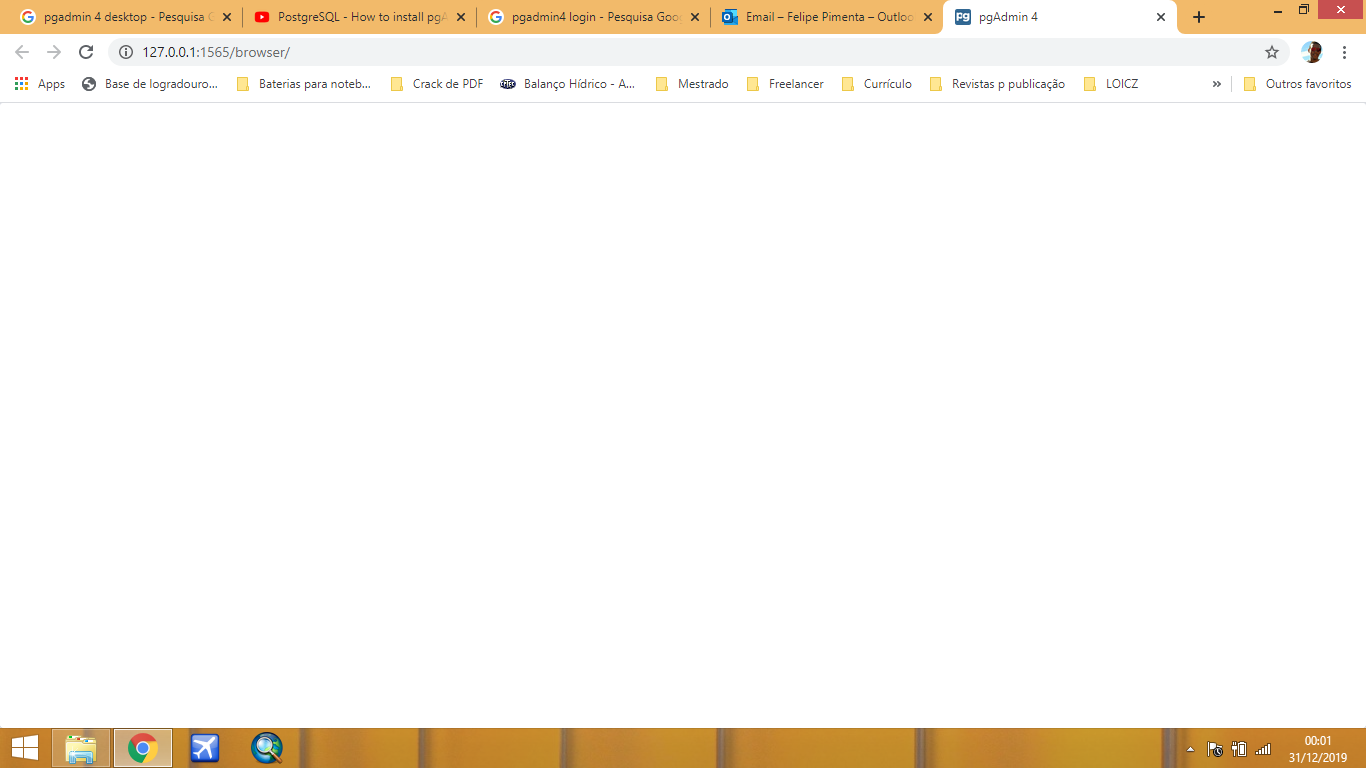
Task: Open the Outros favoritos folder
Action: tap(1297, 84)
